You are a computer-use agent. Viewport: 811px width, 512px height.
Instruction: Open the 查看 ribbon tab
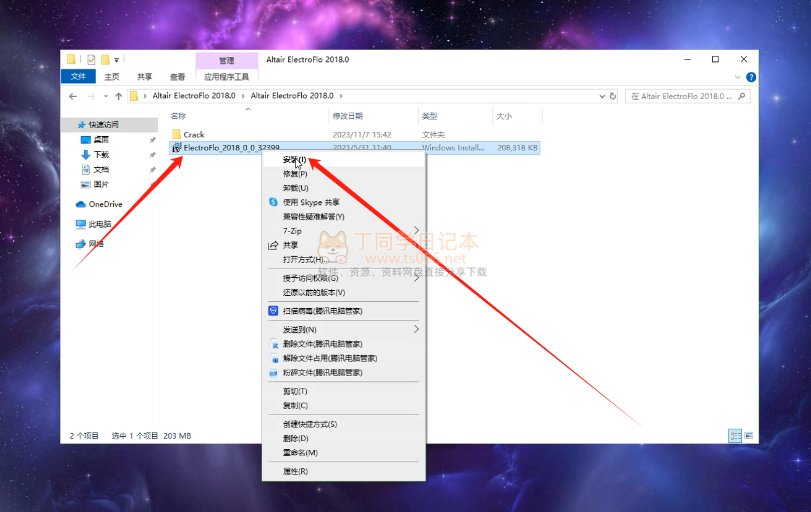click(x=177, y=77)
